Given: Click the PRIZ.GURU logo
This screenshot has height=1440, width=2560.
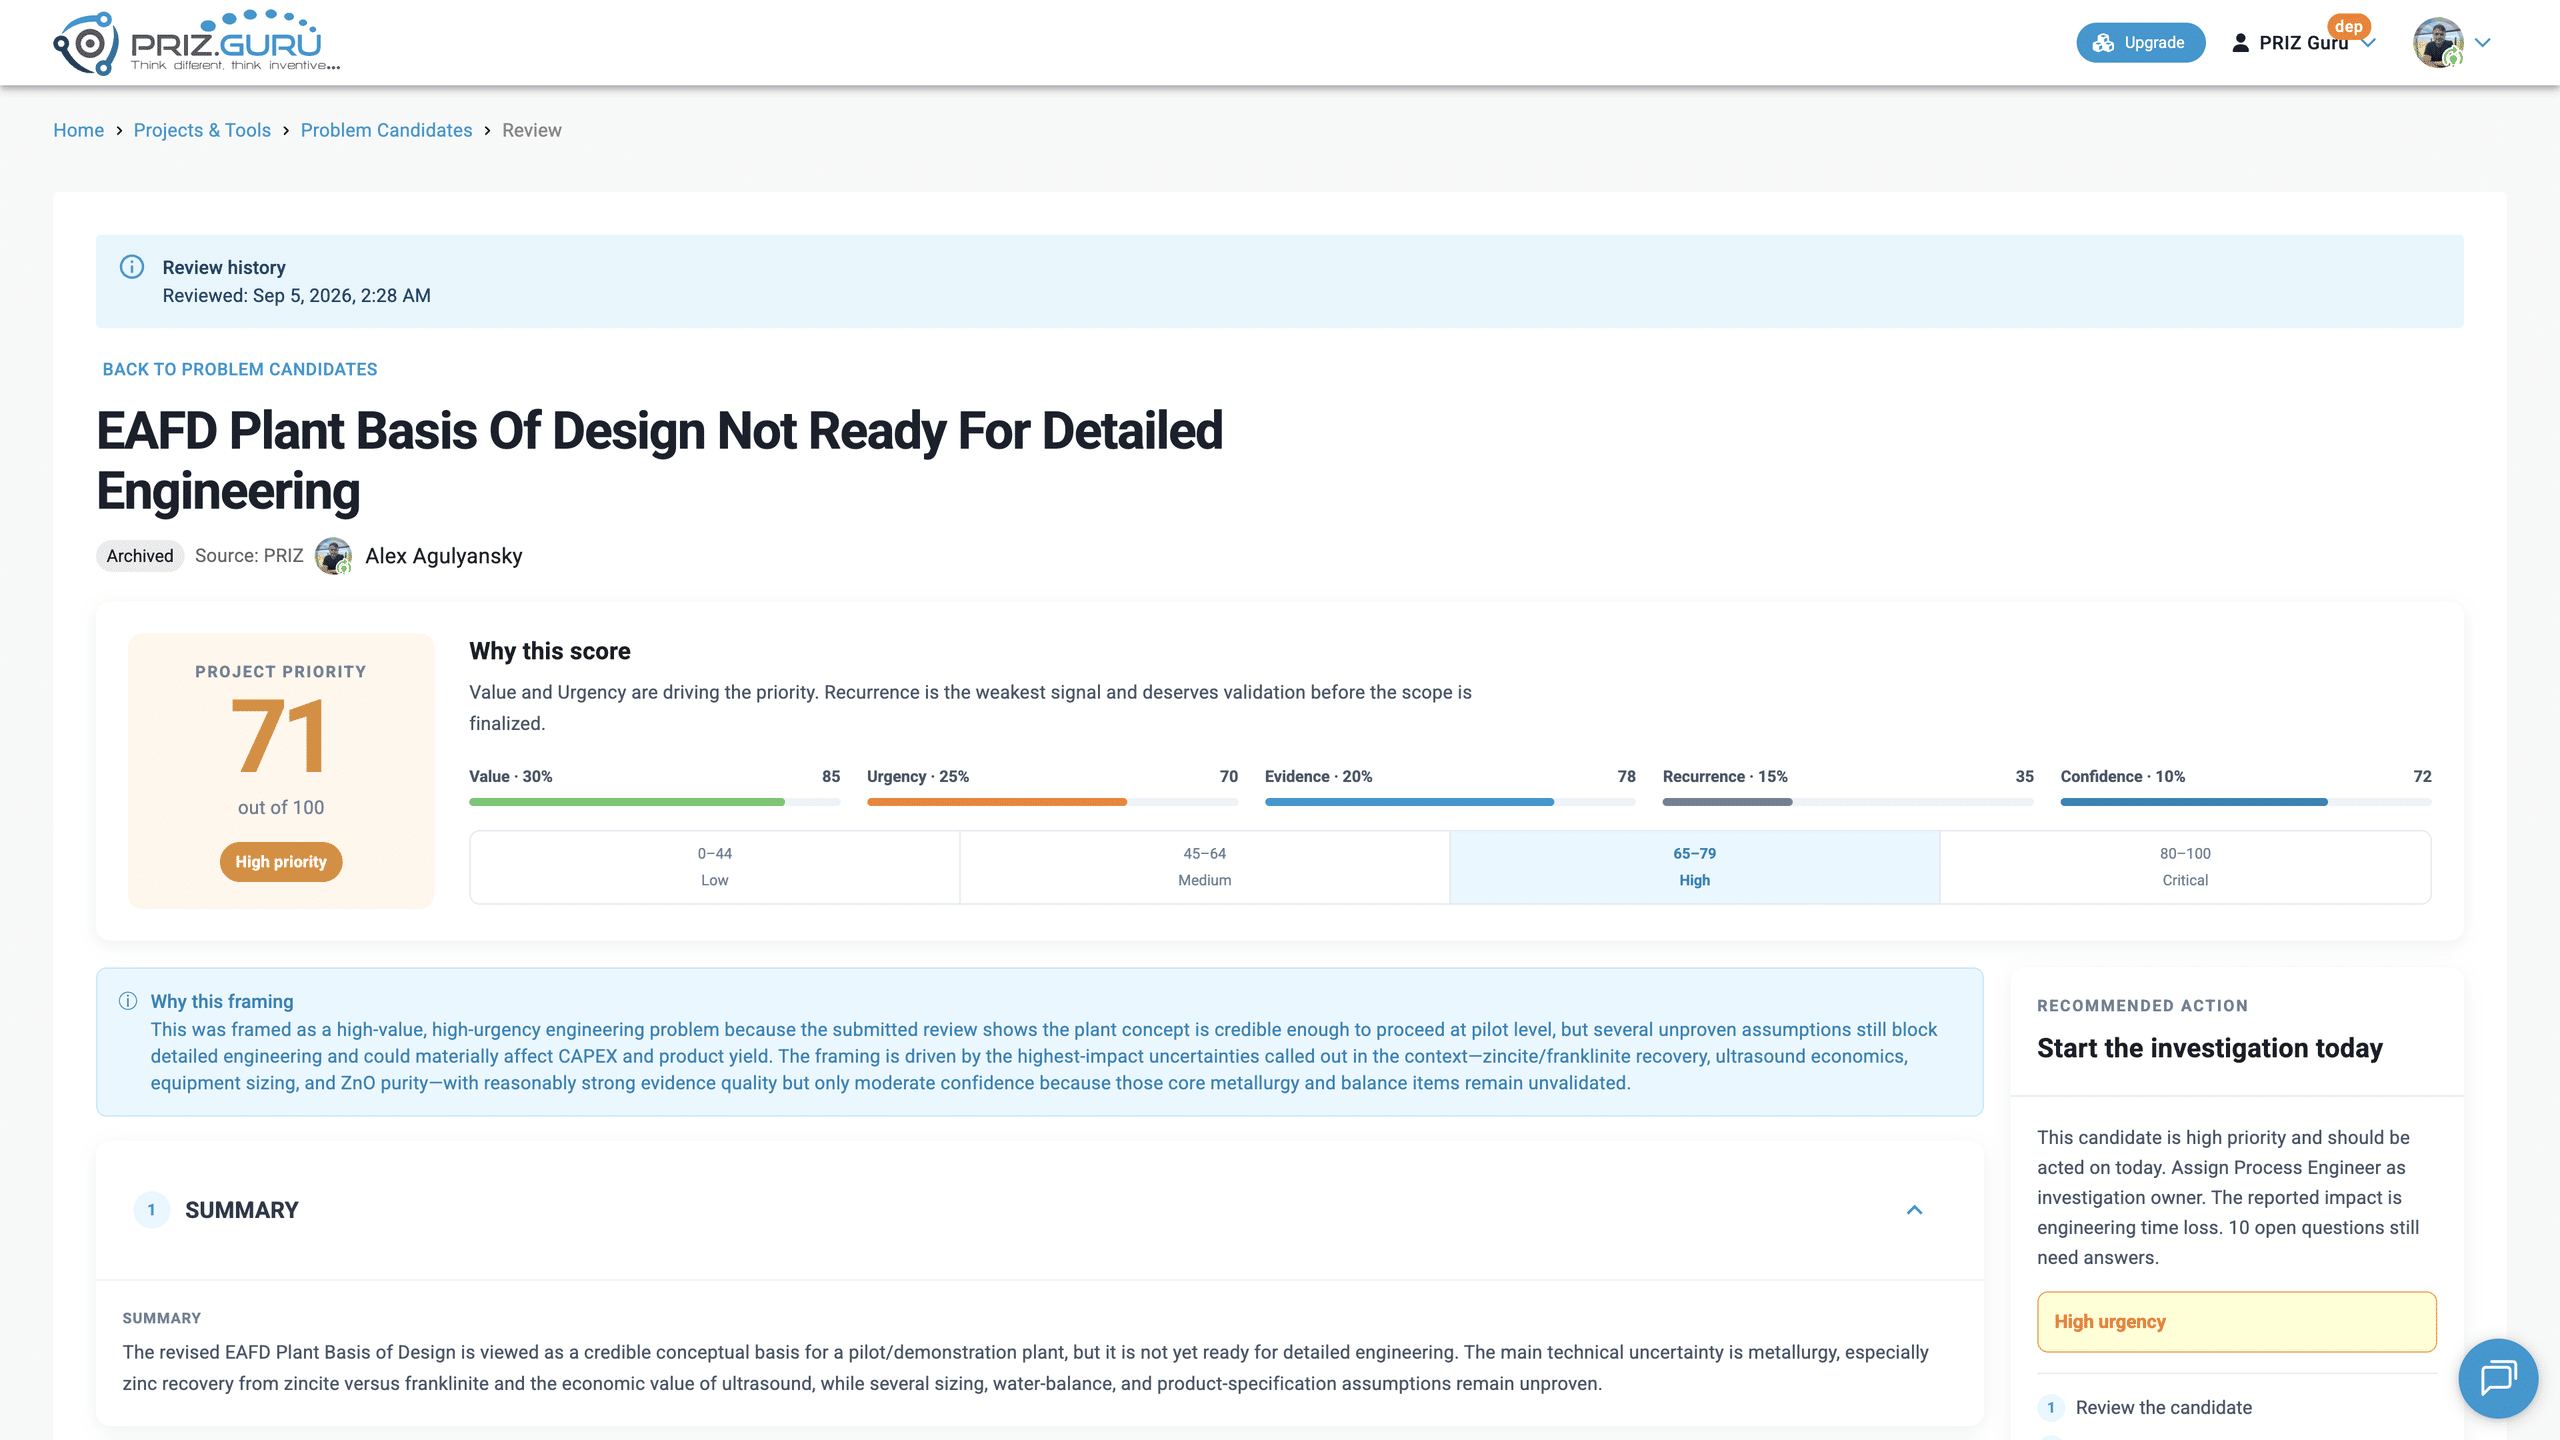Looking at the screenshot, I should pyautogui.click(x=196, y=43).
